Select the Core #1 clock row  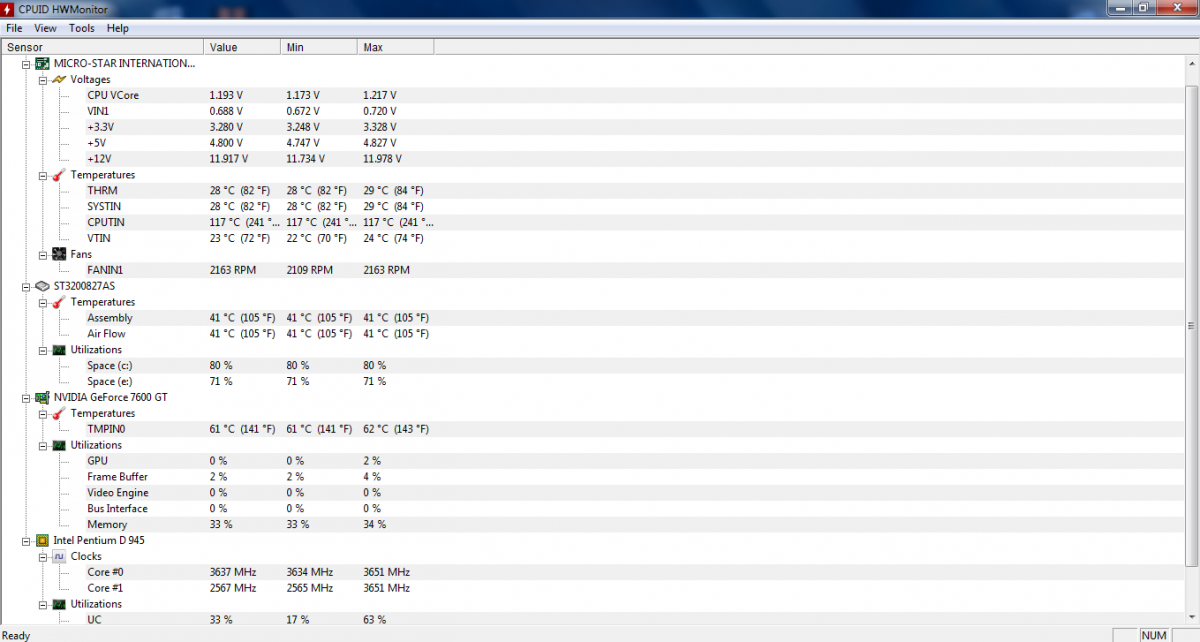[x=592, y=588]
